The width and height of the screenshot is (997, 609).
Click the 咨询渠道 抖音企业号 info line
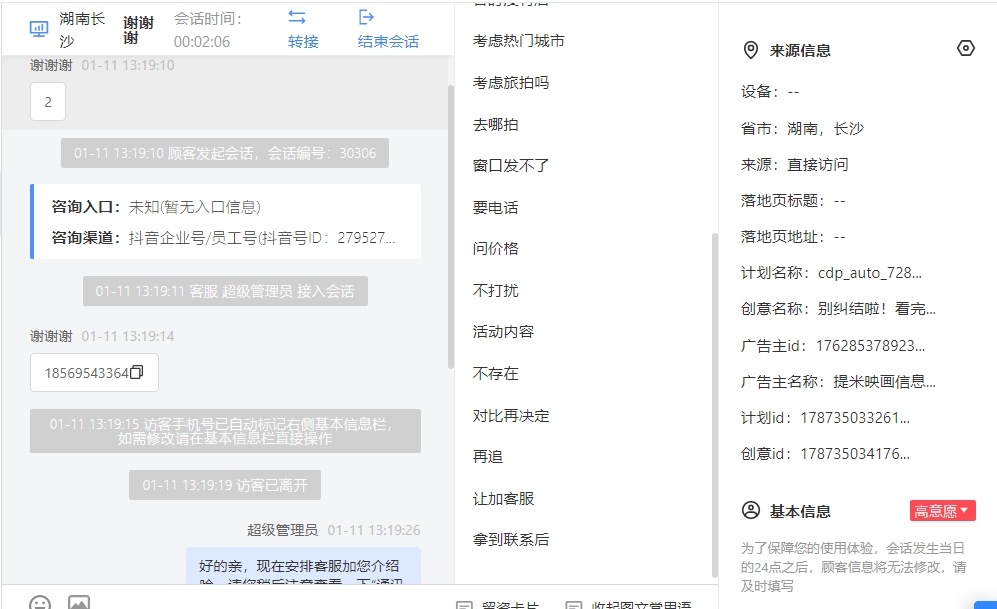coord(223,238)
